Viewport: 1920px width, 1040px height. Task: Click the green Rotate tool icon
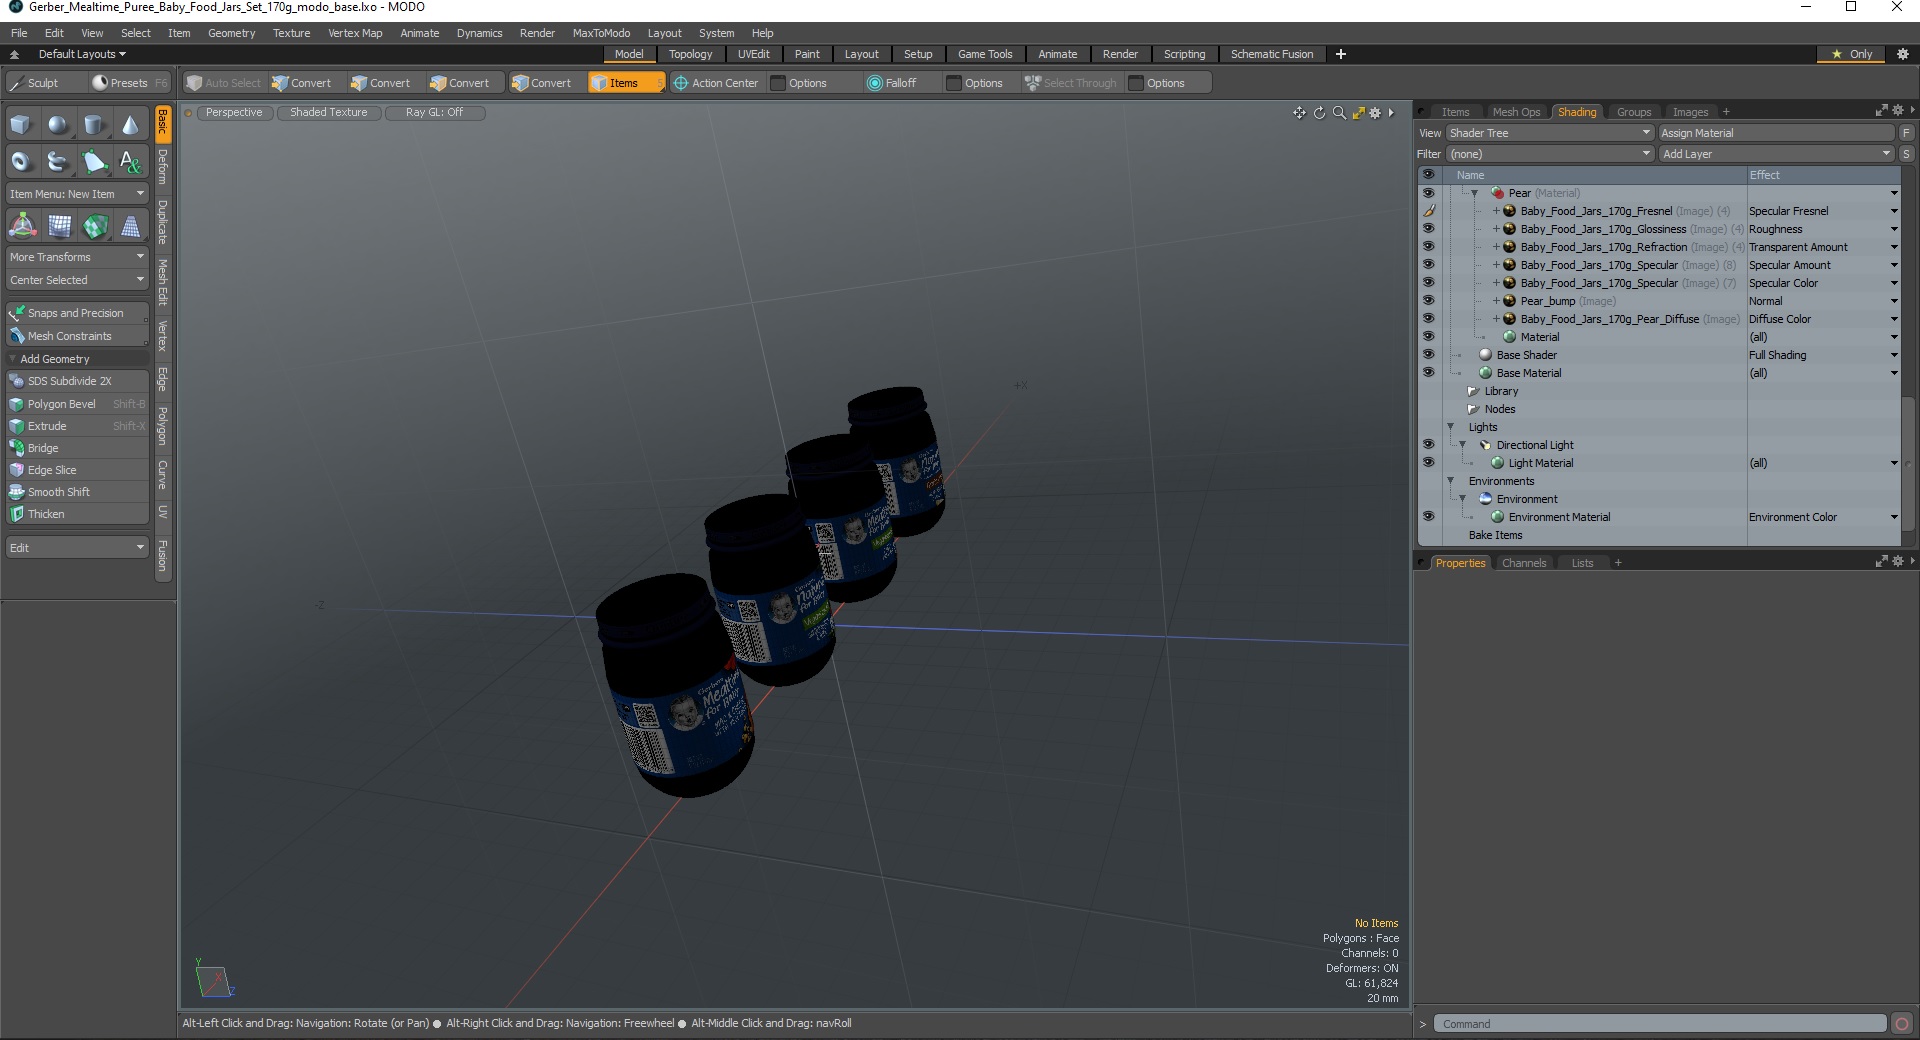[95, 226]
